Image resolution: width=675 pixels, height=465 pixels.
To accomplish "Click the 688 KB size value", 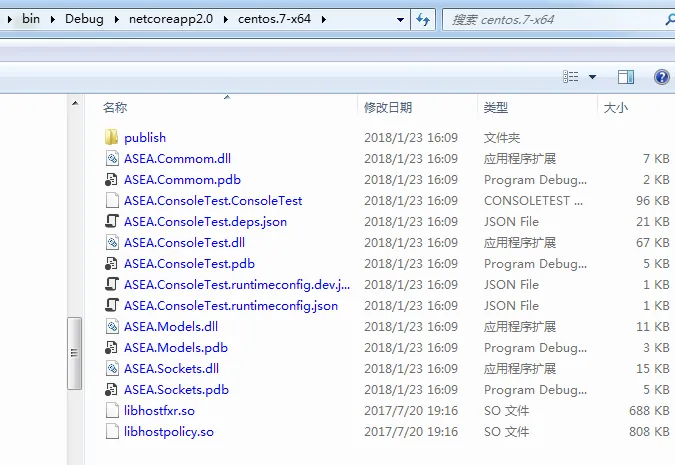I will [x=649, y=411].
